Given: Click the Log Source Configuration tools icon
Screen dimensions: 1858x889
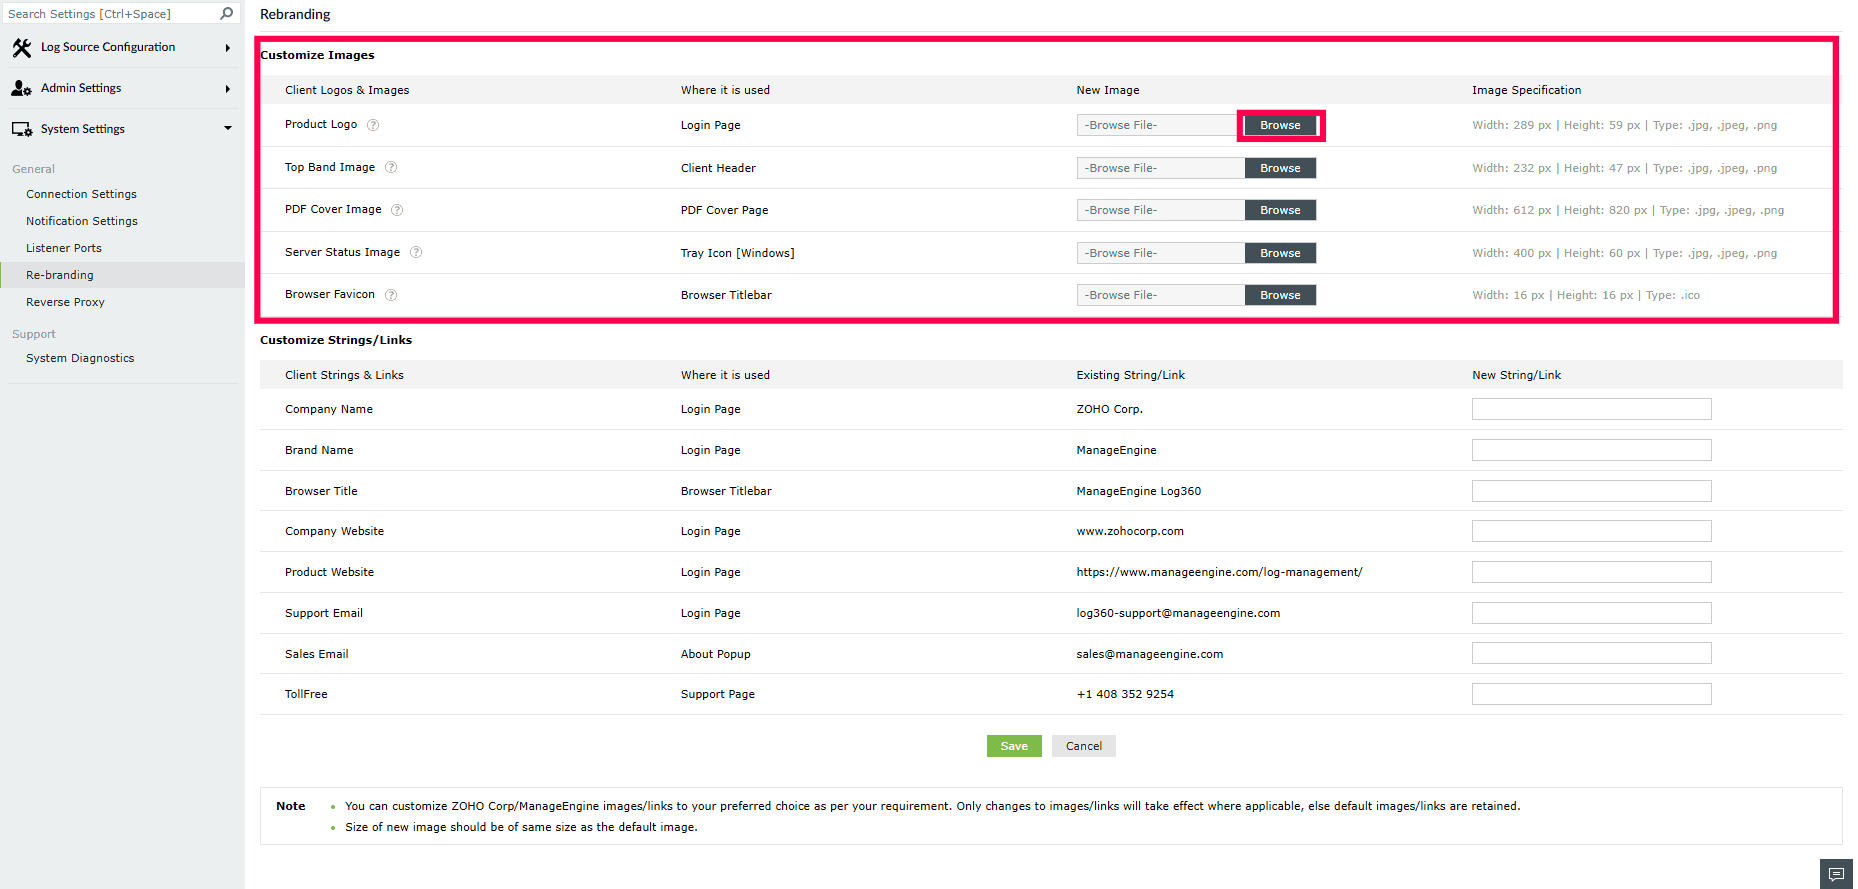Looking at the screenshot, I should 21,47.
